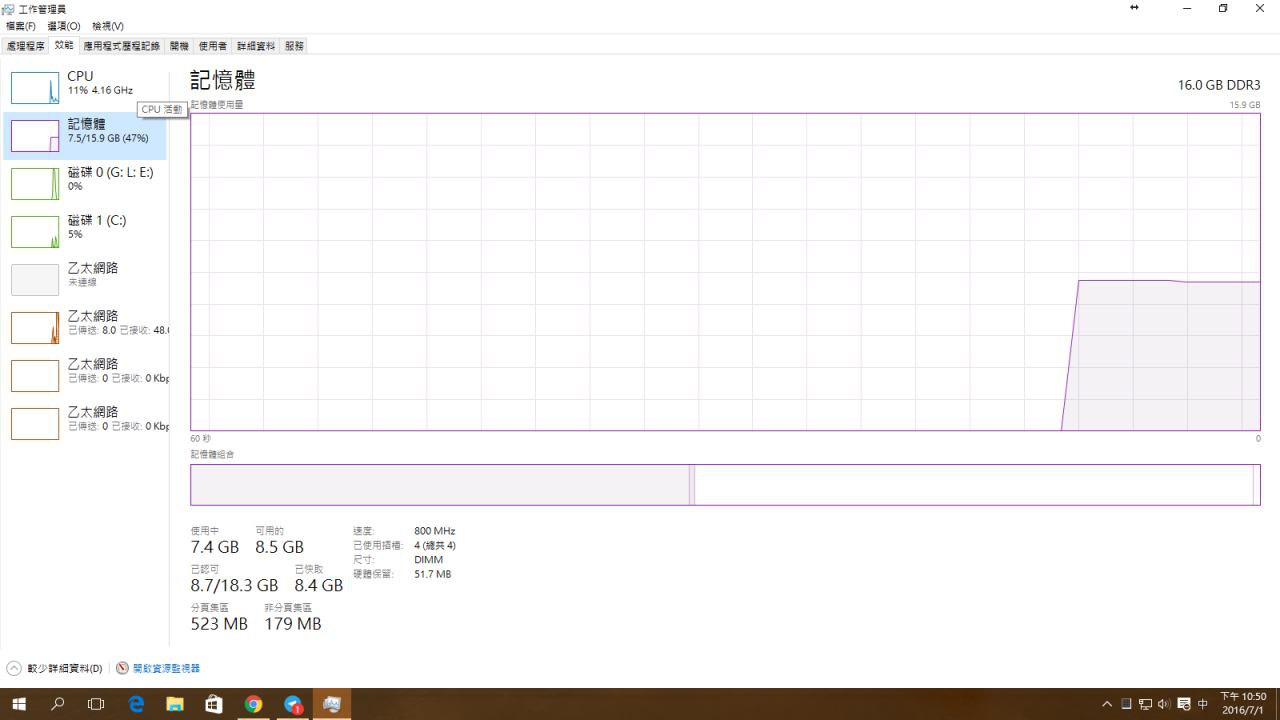Open the 選項(O) menu
This screenshot has width=1280, height=720.
[64, 26]
